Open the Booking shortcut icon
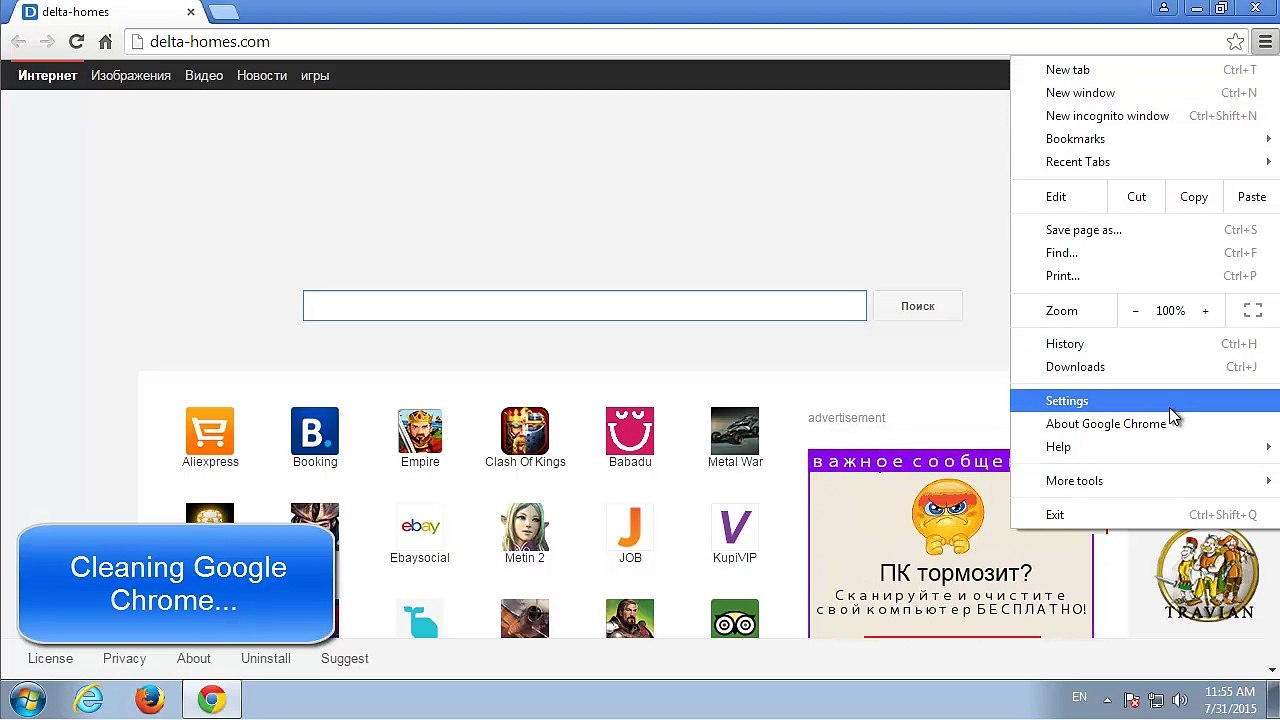The image size is (1280, 720). click(x=315, y=431)
